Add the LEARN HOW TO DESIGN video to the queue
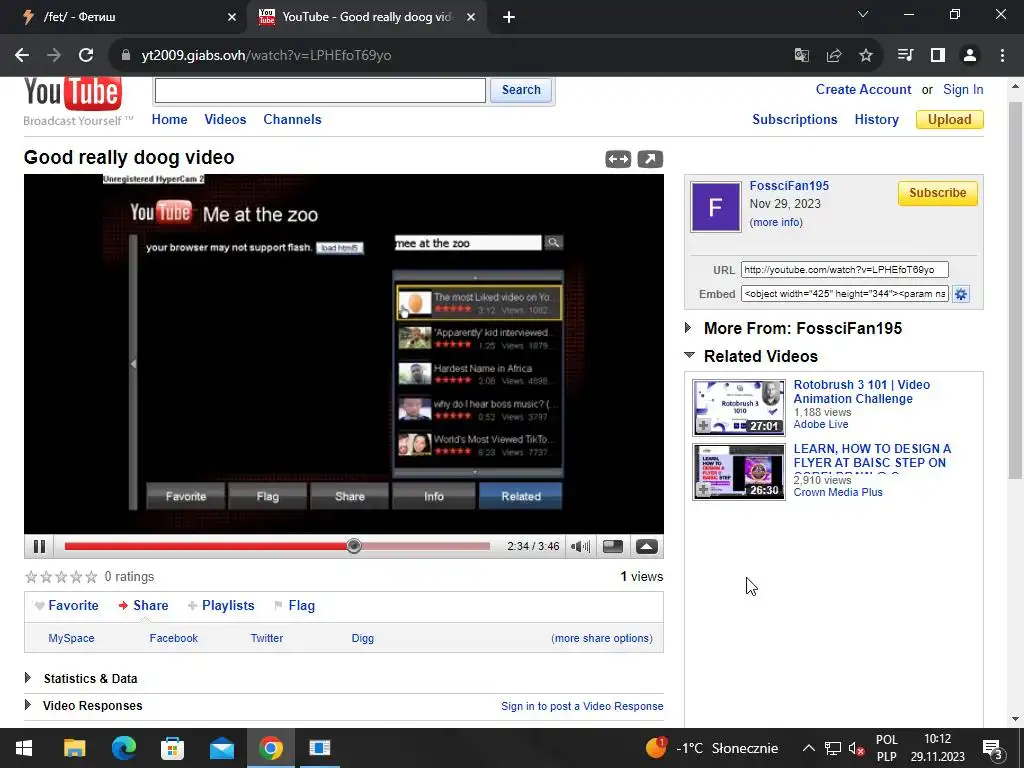The height and width of the screenshot is (768, 1024). tap(703, 490)
